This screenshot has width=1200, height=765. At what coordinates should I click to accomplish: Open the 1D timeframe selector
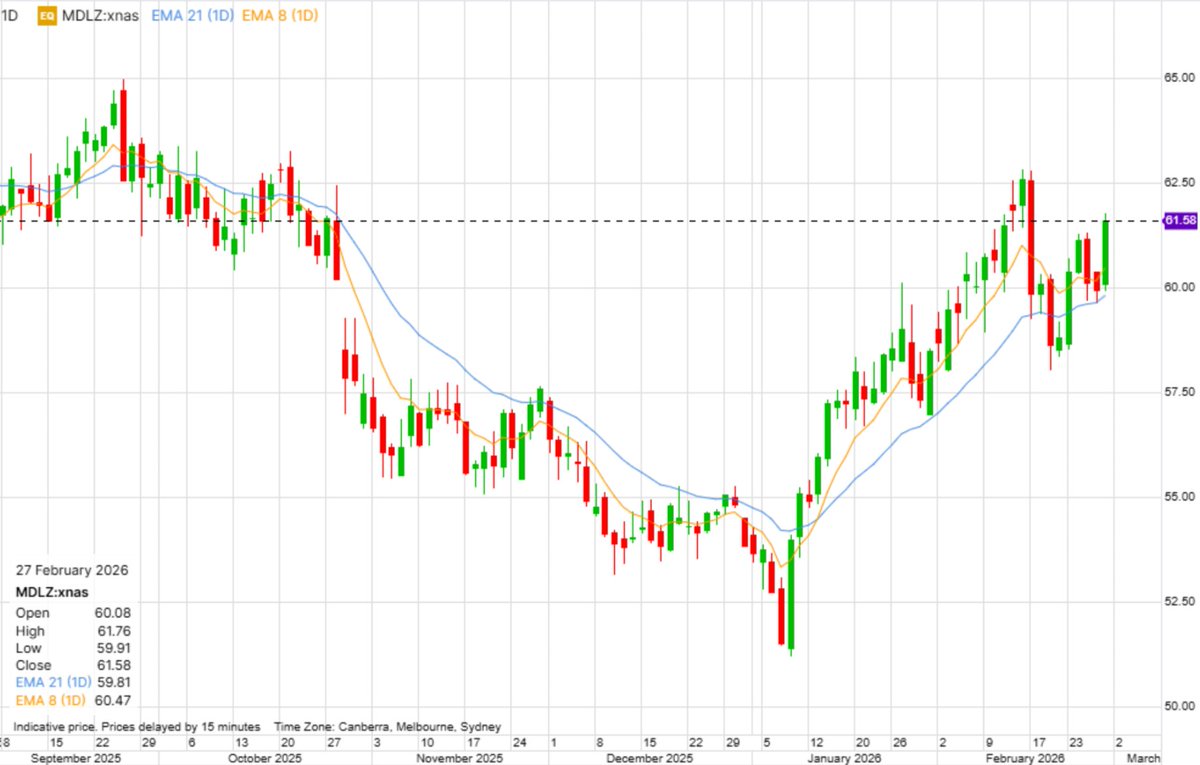(x=10, y=16)
